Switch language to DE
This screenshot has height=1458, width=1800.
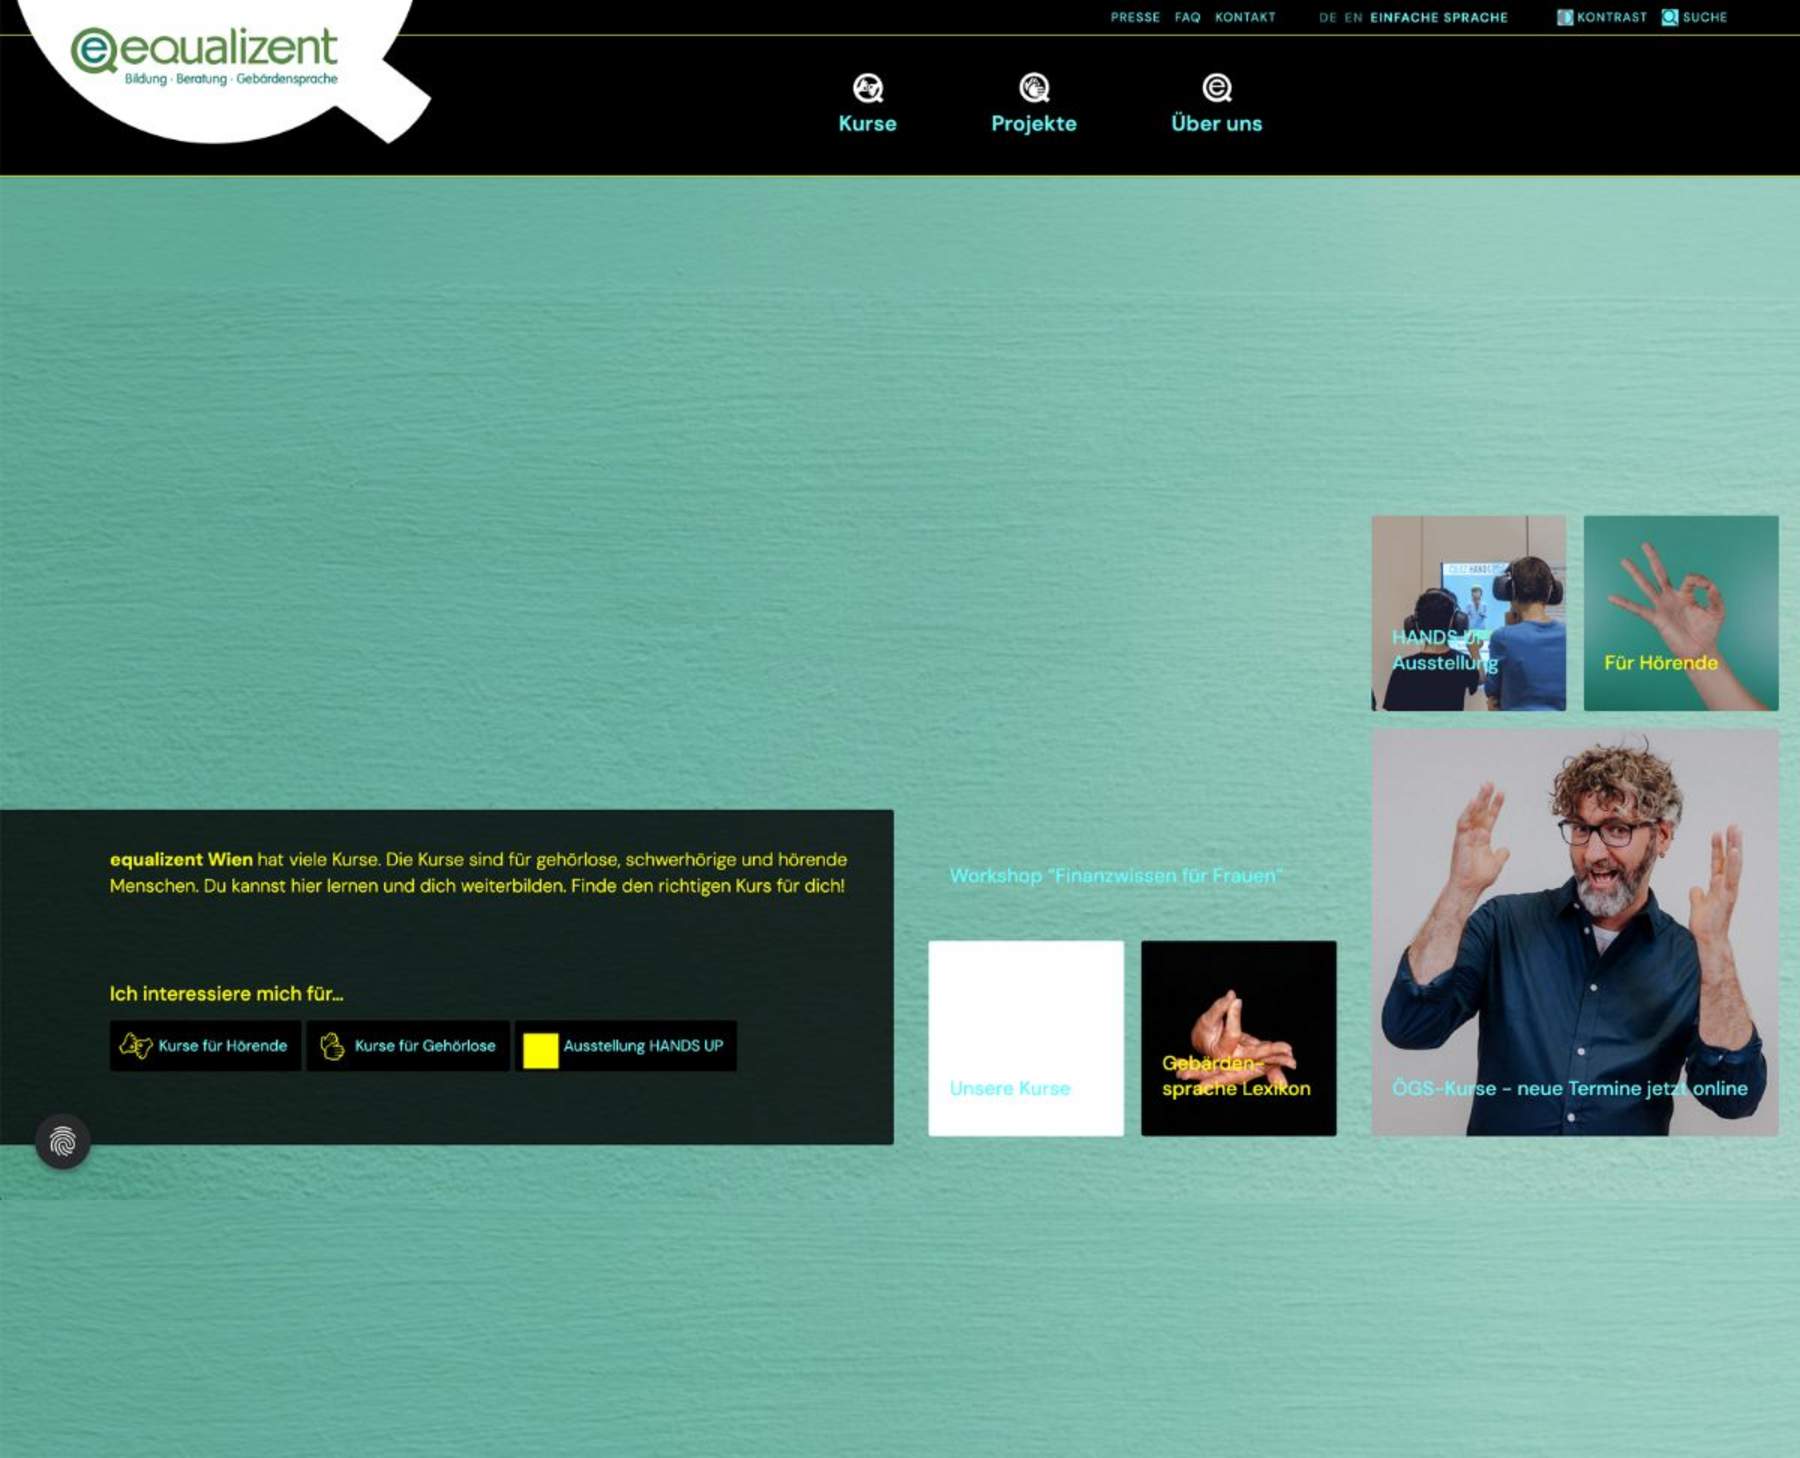pos(1327,17)
